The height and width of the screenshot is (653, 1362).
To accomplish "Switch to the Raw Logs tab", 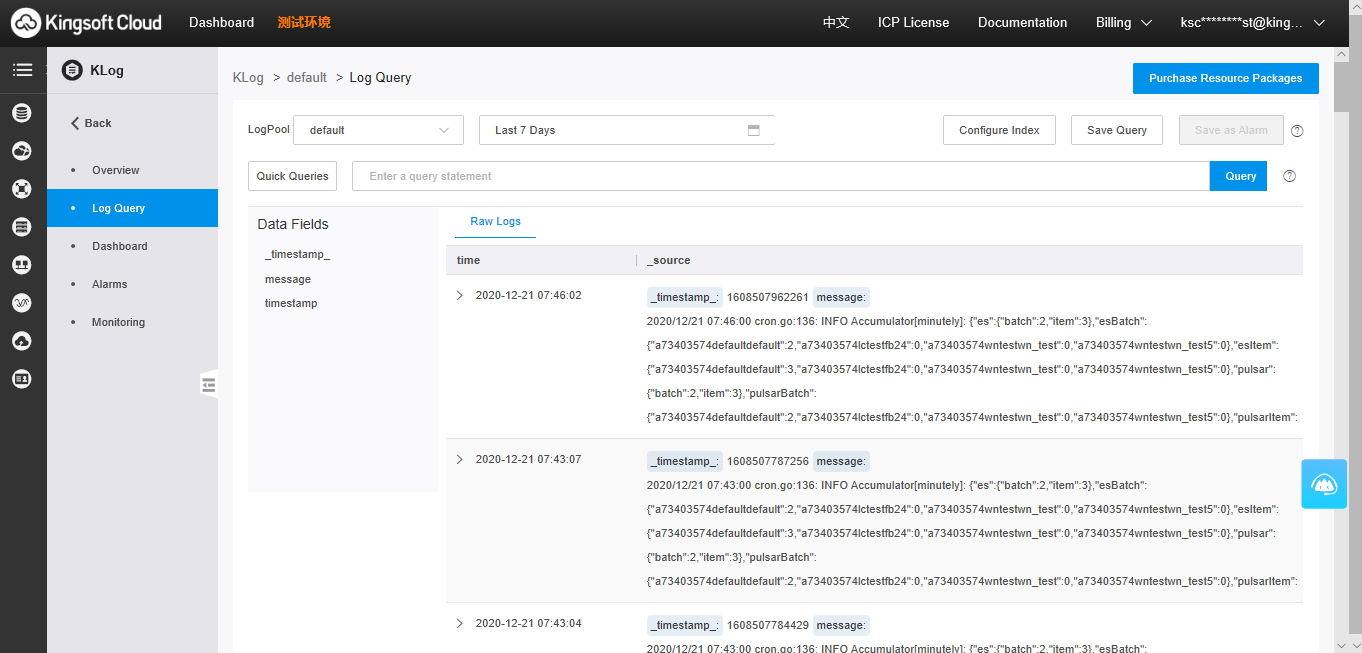I will tap(495, 221).
